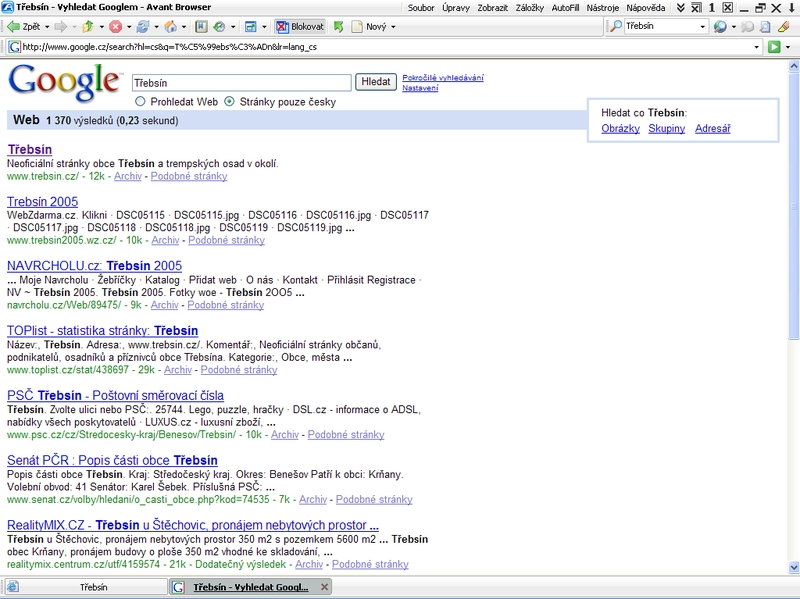Viewport: 800px width, 599px height.
Task: Select Stránky pouze česky radio button
Action: (230, 102)
